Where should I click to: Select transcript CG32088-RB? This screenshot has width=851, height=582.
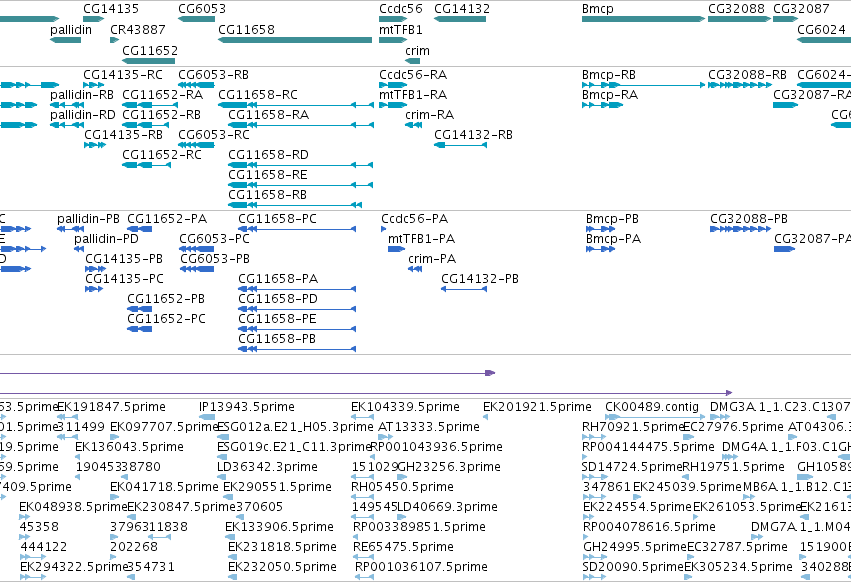pos(739,85)
